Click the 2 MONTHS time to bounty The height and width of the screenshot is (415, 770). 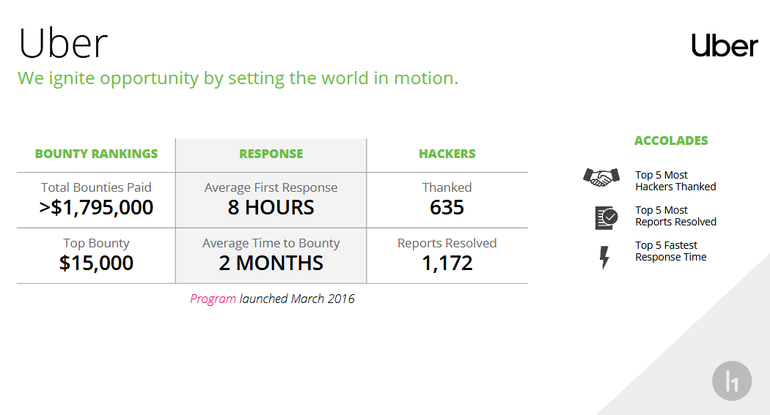coord(271,263)
